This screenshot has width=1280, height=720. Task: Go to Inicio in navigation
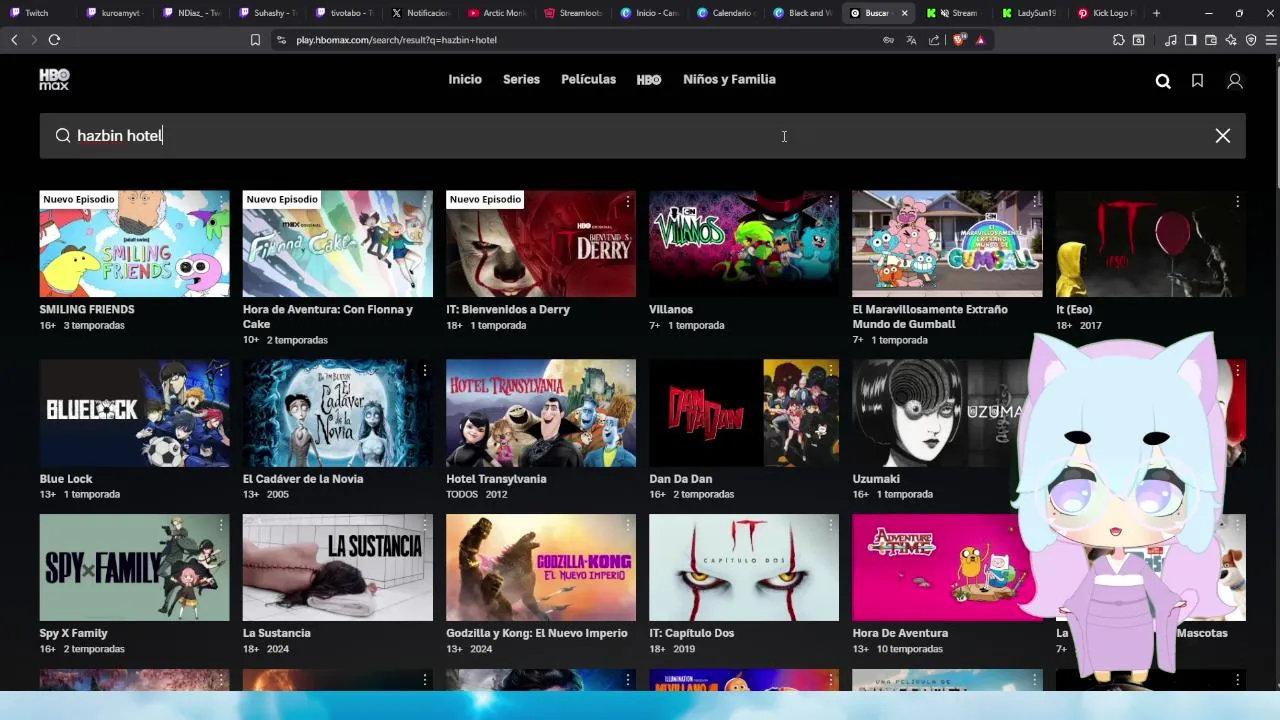[465, 79]
